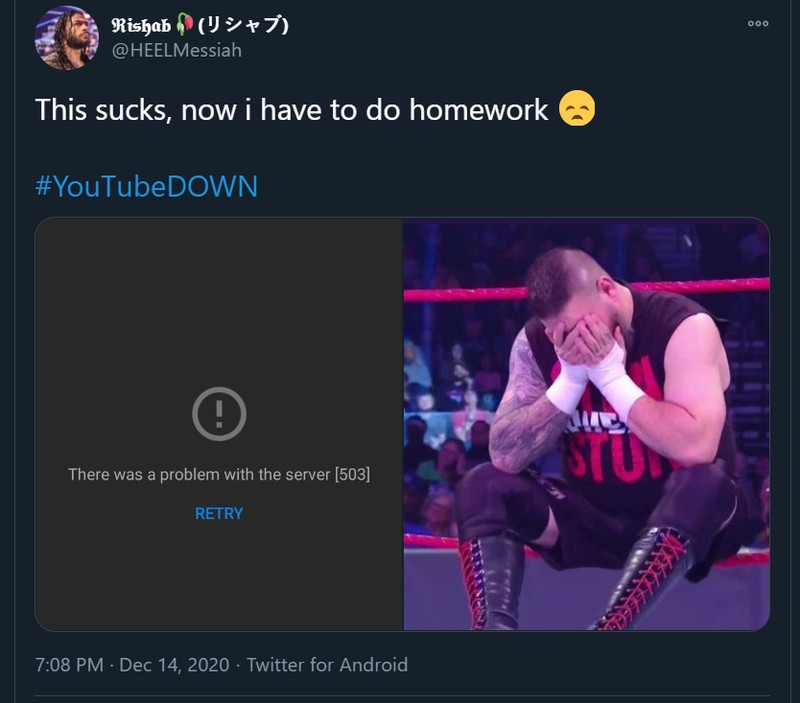800x703 pixels.
Task: Click the disappointed face emoji
Action: (x=577, y=108)
